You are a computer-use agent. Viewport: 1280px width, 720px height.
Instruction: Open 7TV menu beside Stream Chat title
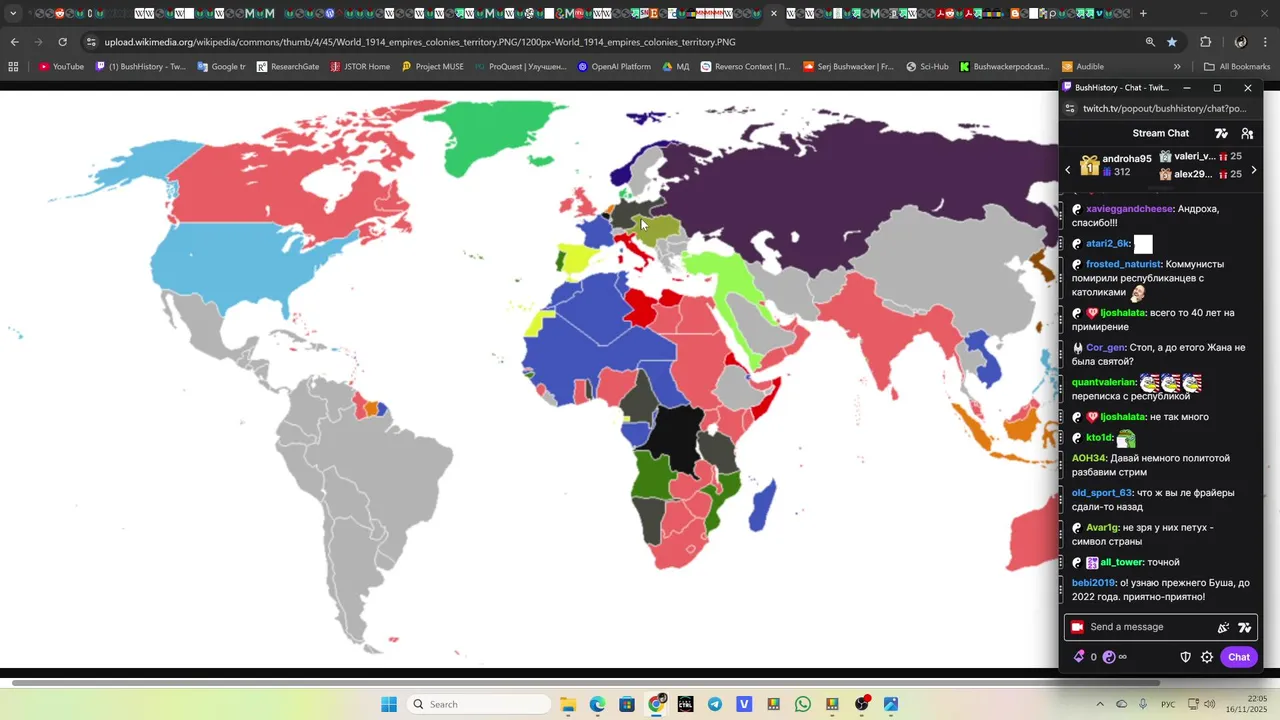pyautogui.click(x=1221, y=133)
